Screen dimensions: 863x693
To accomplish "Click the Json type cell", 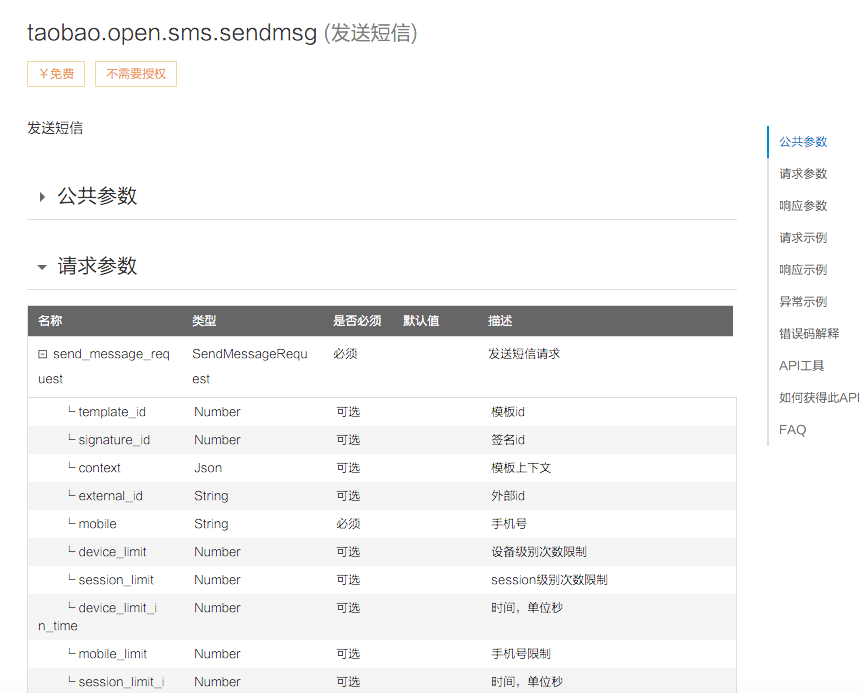I will [208, 468].
